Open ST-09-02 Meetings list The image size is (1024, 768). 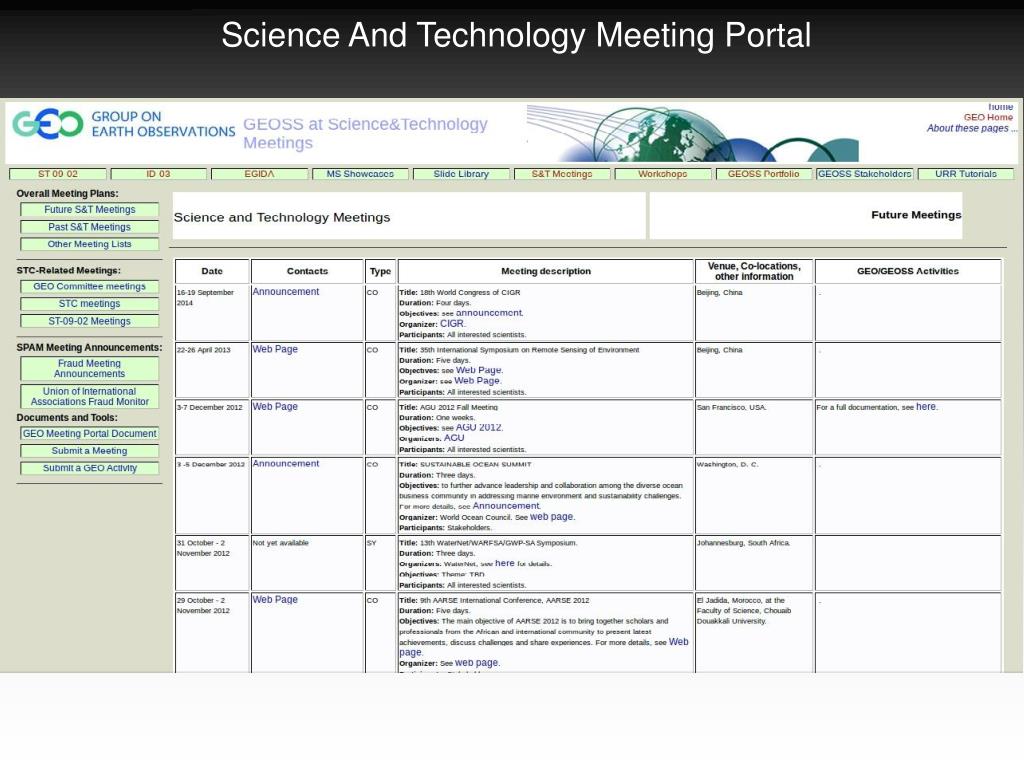(x=89, y=321)
